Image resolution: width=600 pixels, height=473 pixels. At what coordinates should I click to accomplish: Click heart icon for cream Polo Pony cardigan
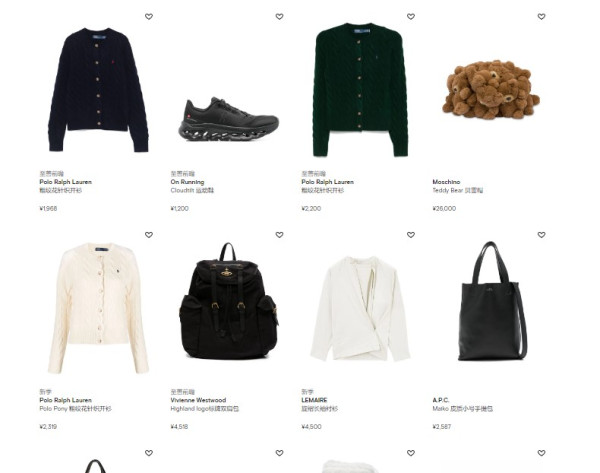pyautogui.click(x=149, y=235)
